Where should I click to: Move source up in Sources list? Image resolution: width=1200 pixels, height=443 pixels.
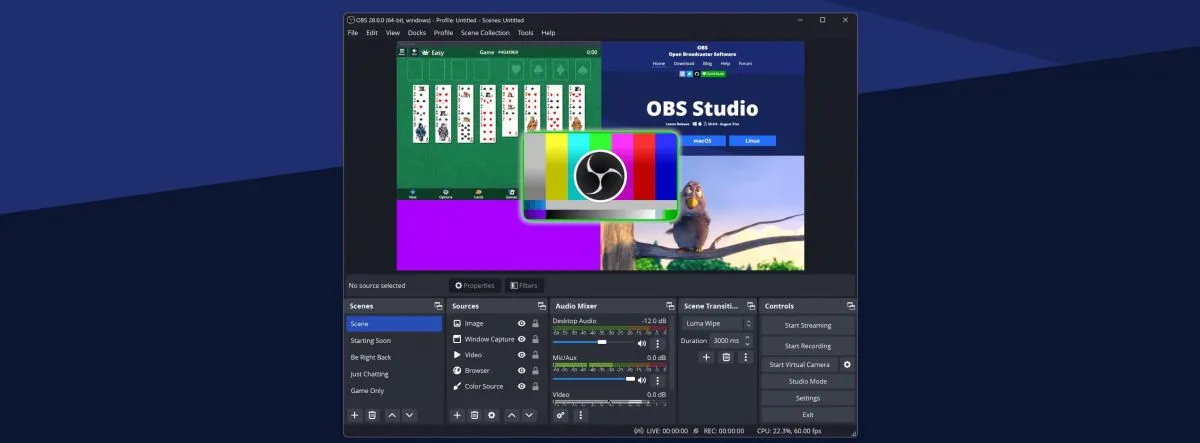(512, 414)
